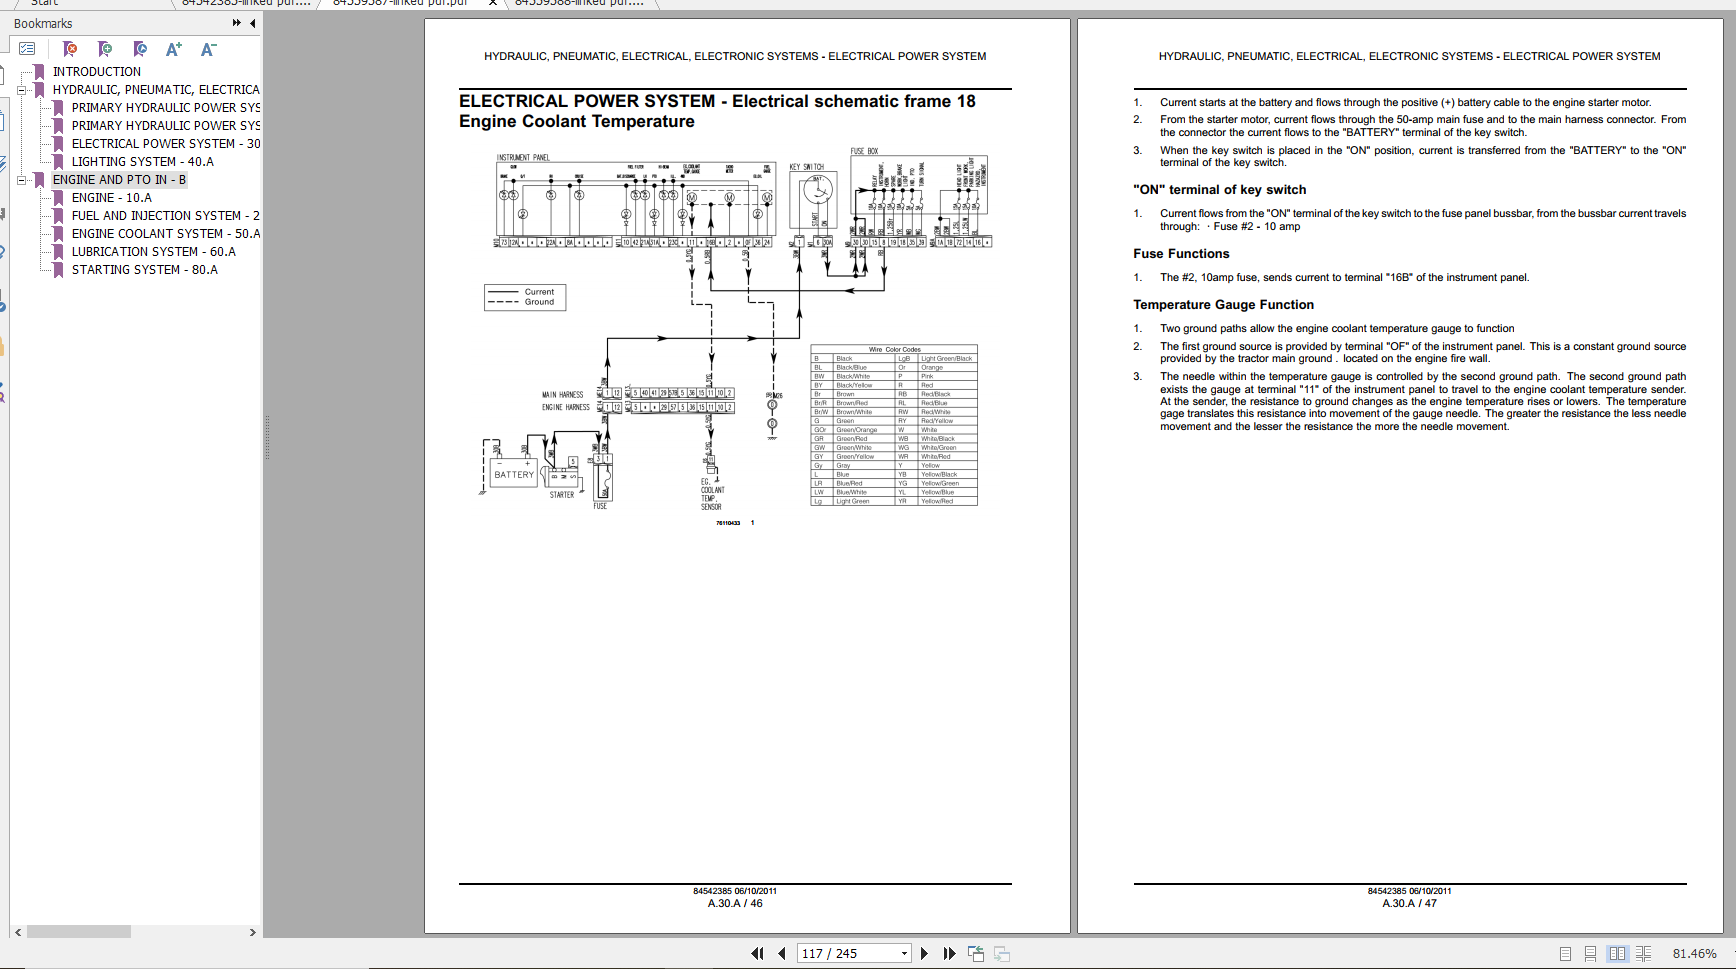1736x969 pixels.
Task: Jump to the last page
Action: (949, 954)
